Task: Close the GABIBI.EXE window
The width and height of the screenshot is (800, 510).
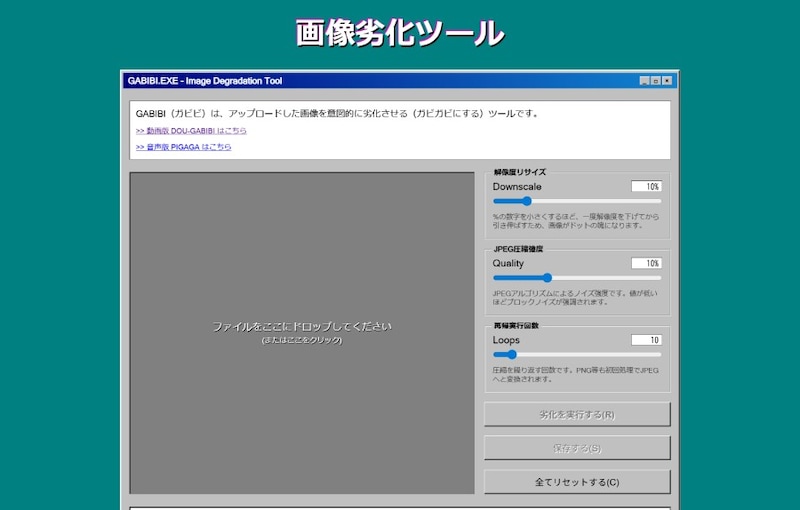Action: click(667, 81)
